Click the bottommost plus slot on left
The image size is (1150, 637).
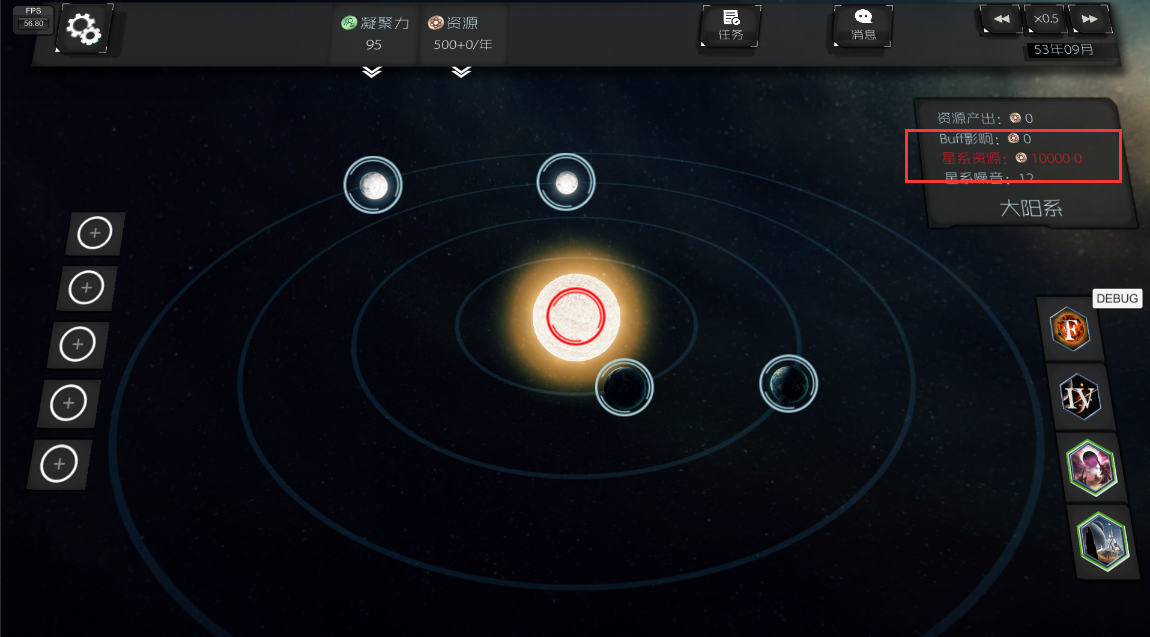[x=59, y=464]
